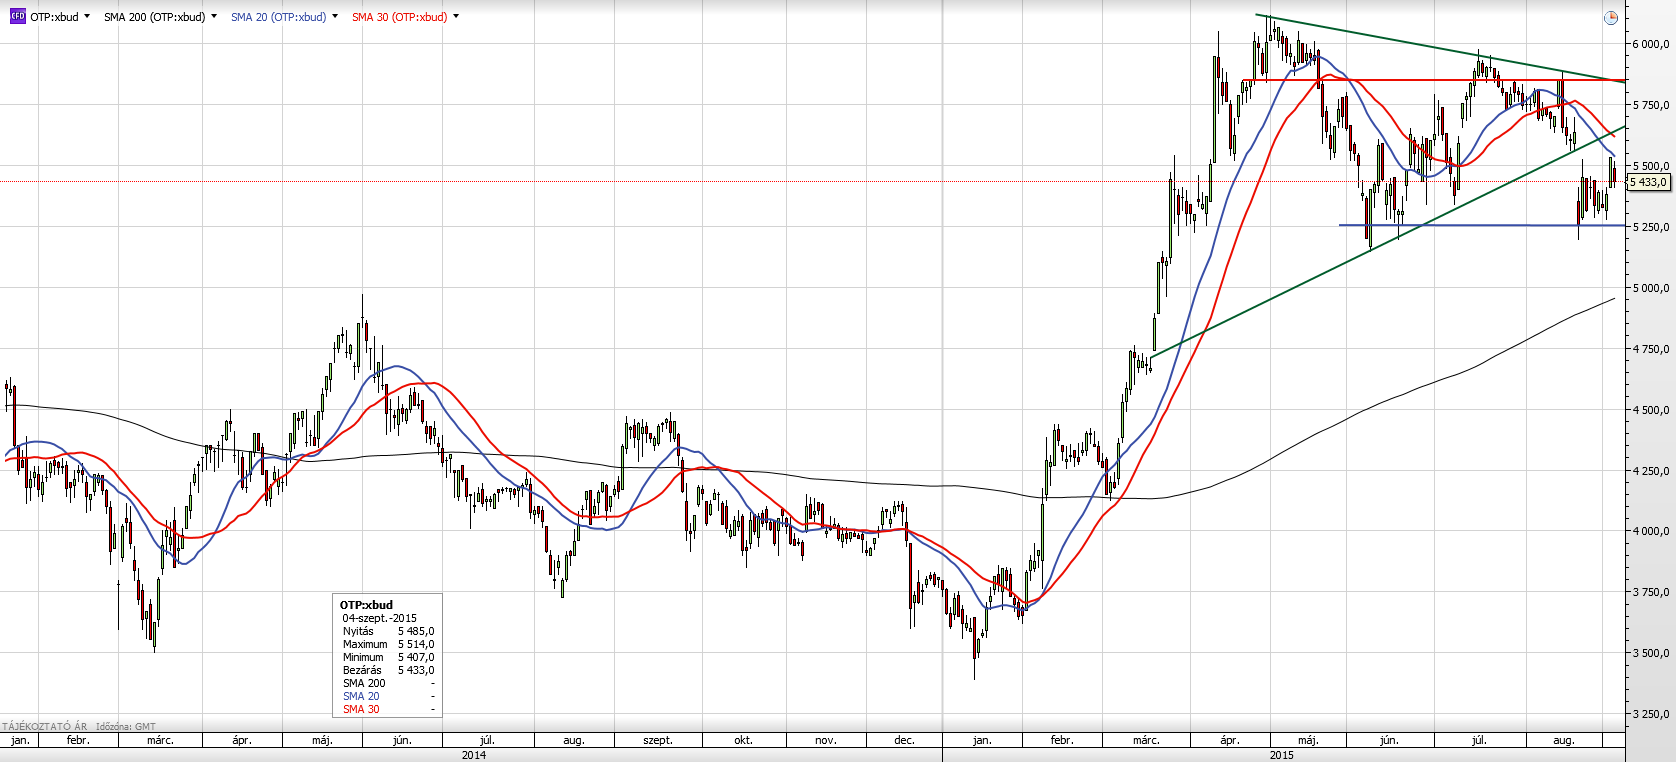Click the date 04-szept.-2015 in data box
Viewport: 1676px width, 762px height.
click(380, 618)
